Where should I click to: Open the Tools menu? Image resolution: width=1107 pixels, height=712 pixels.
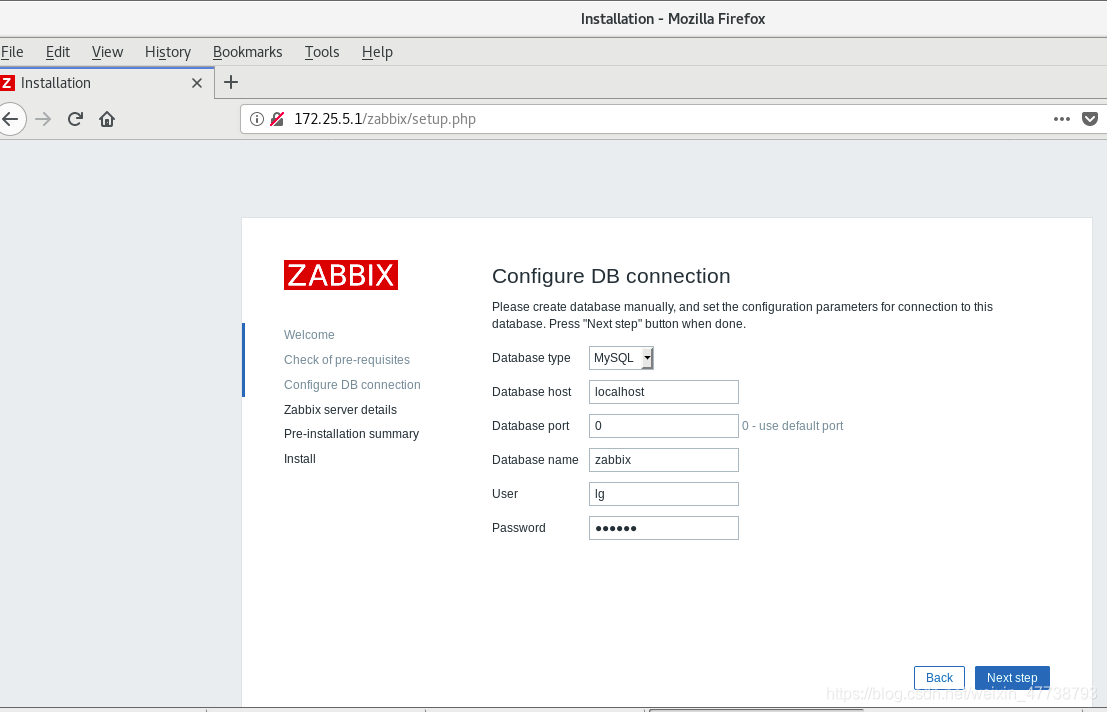pos(322,52)
